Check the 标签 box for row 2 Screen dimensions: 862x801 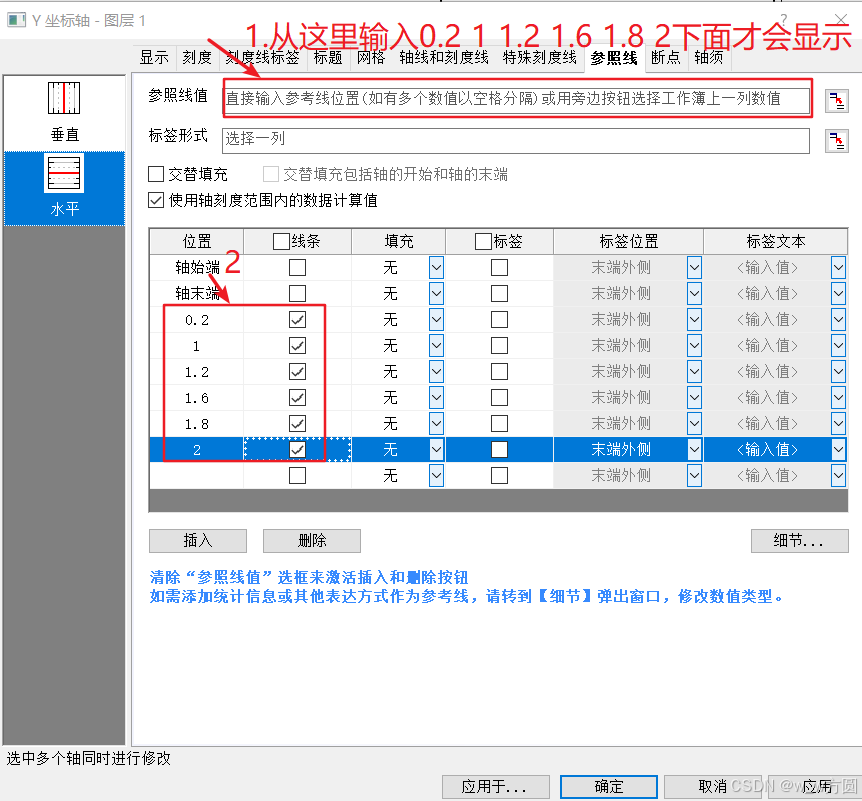(x=499, y=450)
